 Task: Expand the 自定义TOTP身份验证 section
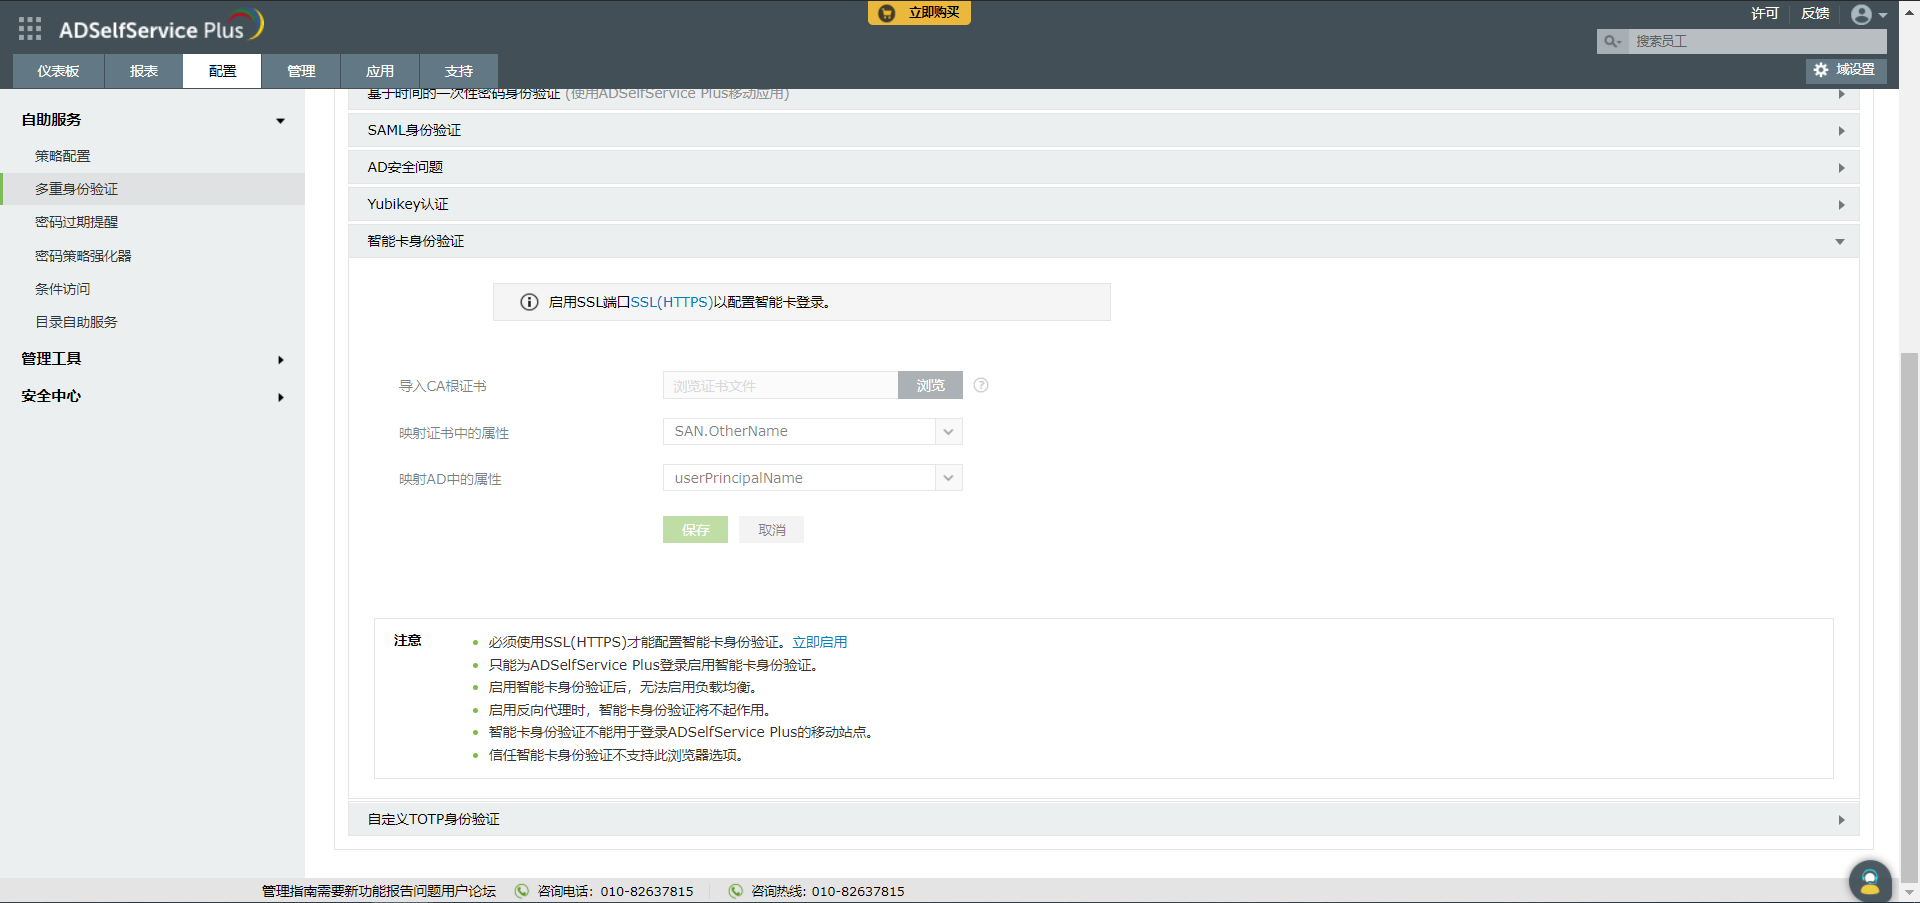[1840, 819]
